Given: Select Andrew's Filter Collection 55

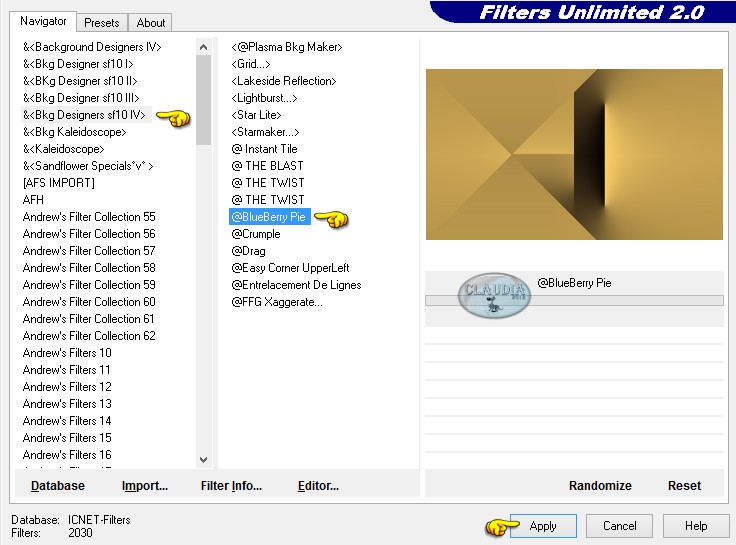Looking at the screenshot, I should 89,217.
